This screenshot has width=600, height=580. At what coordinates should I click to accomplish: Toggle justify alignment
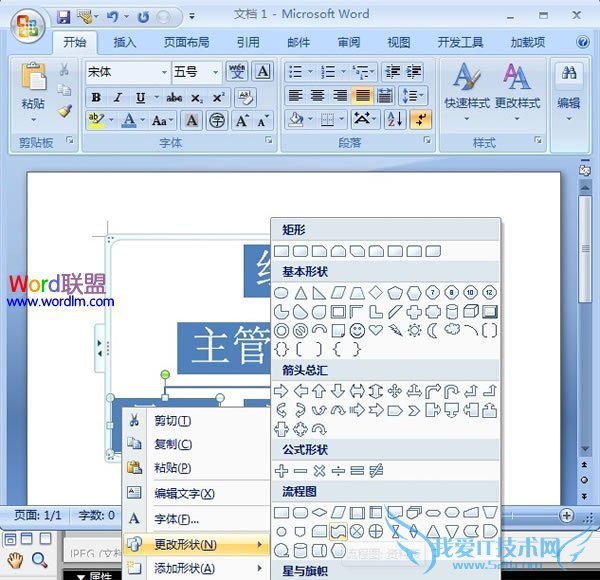(x=362, y=95)
